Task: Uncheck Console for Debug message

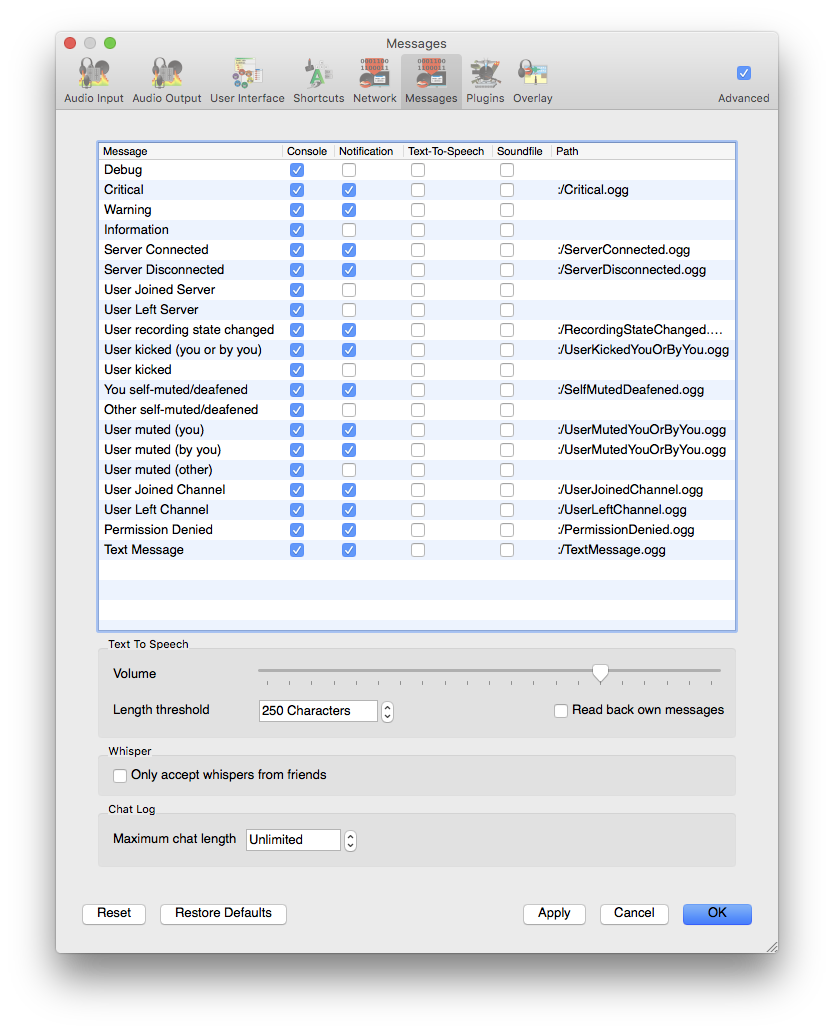Action: coord(297,170)
